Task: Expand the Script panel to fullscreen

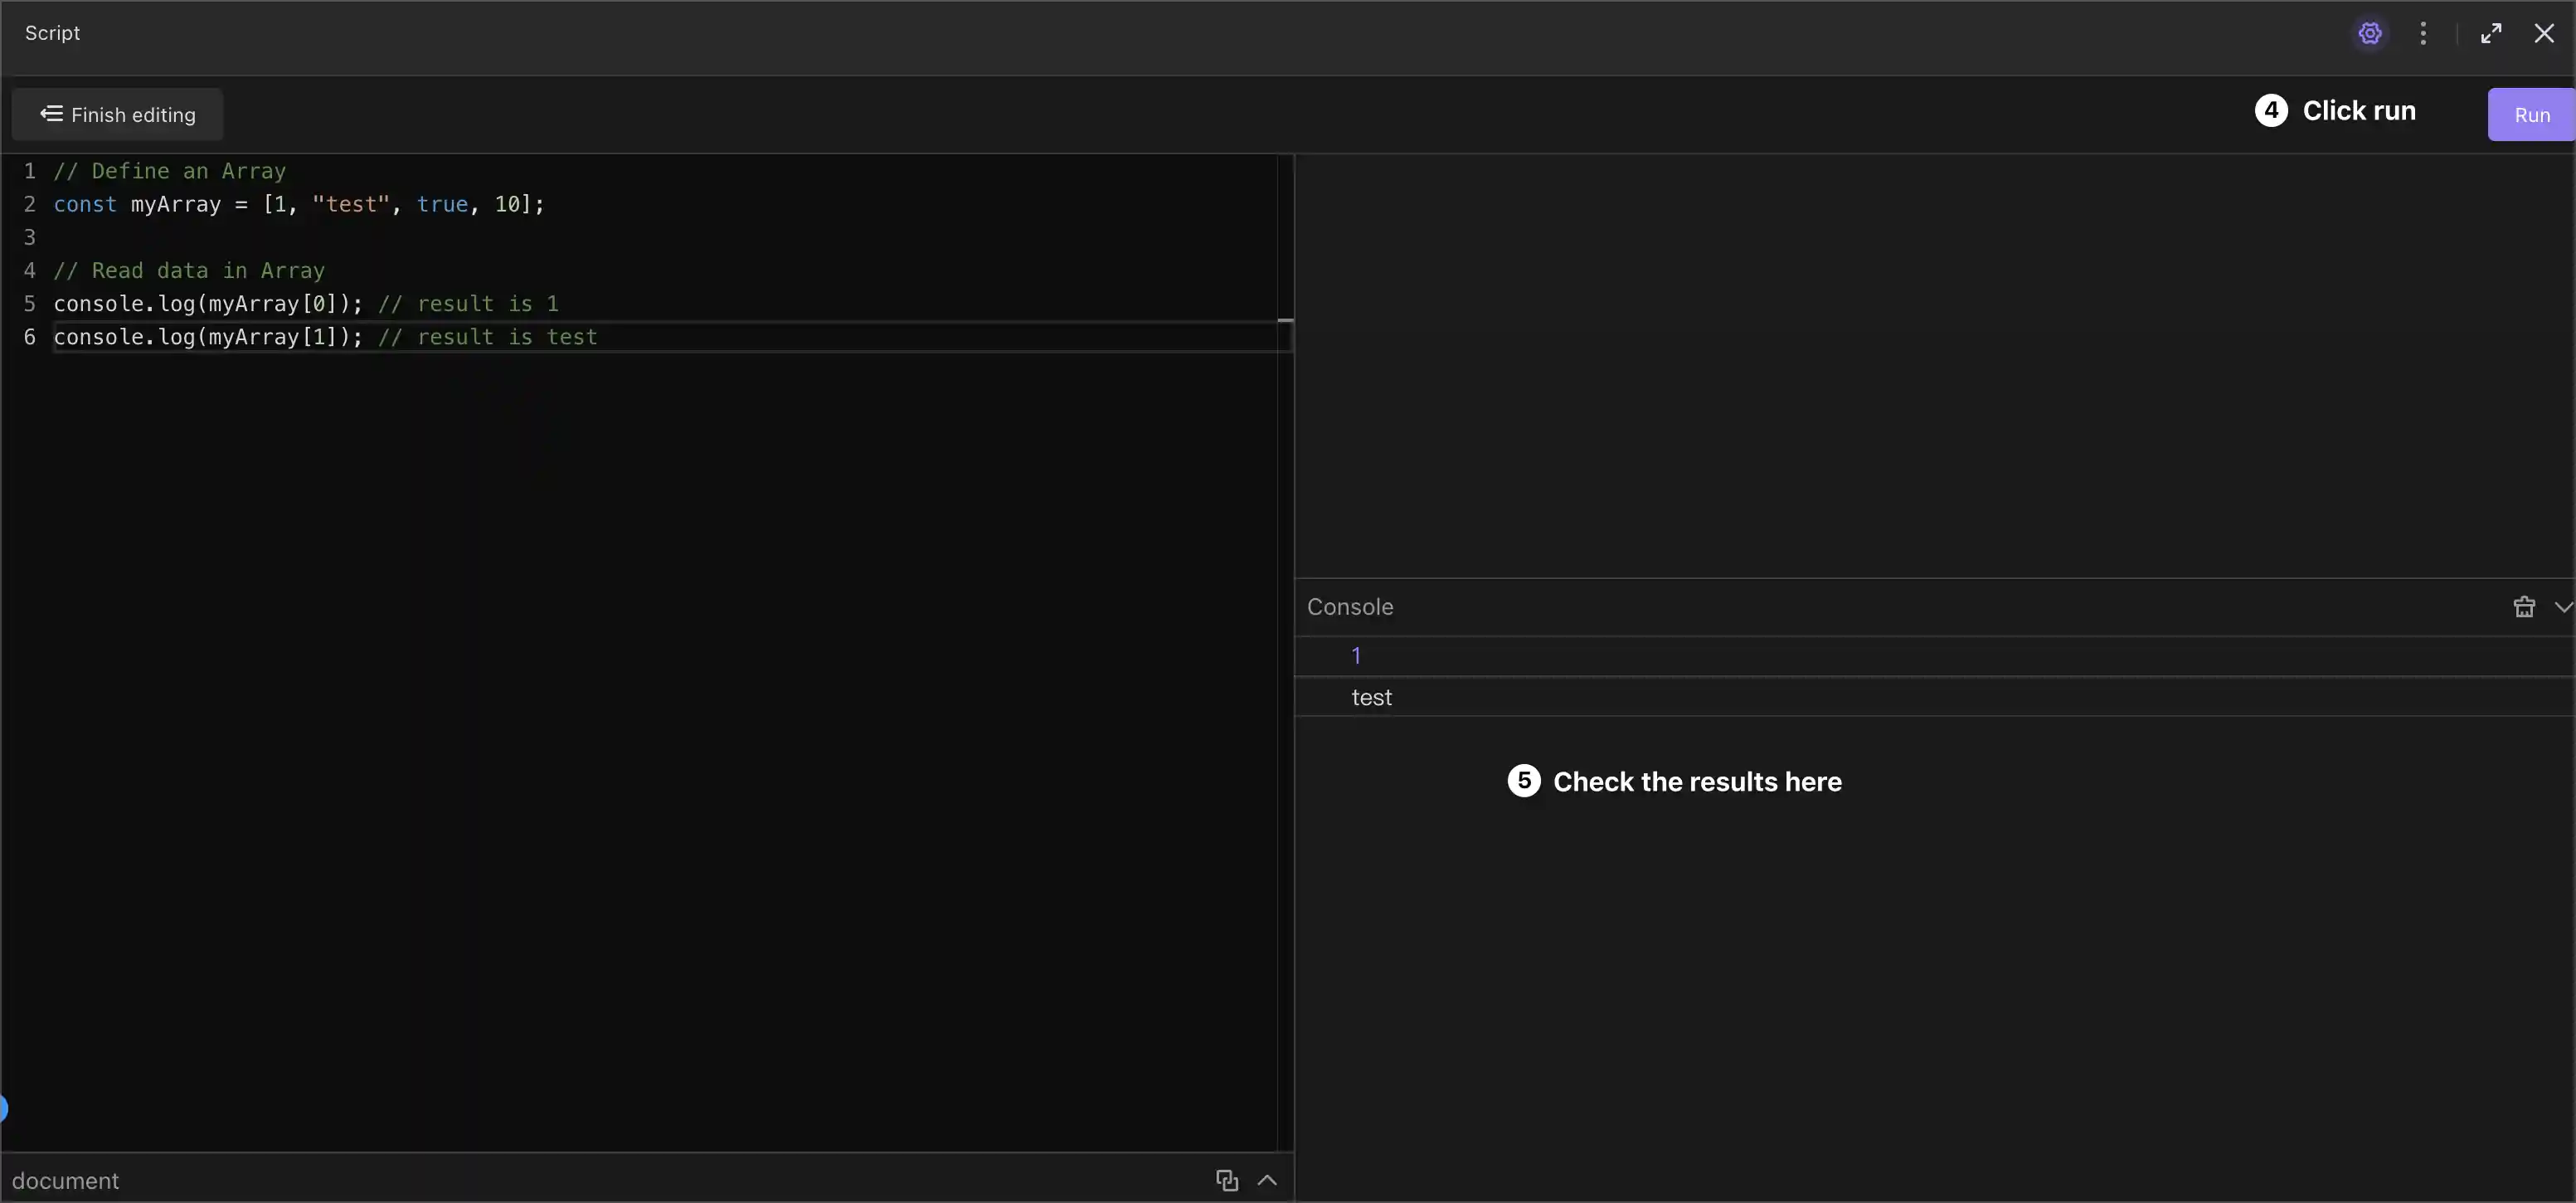Action: [x=2491, y=33]
